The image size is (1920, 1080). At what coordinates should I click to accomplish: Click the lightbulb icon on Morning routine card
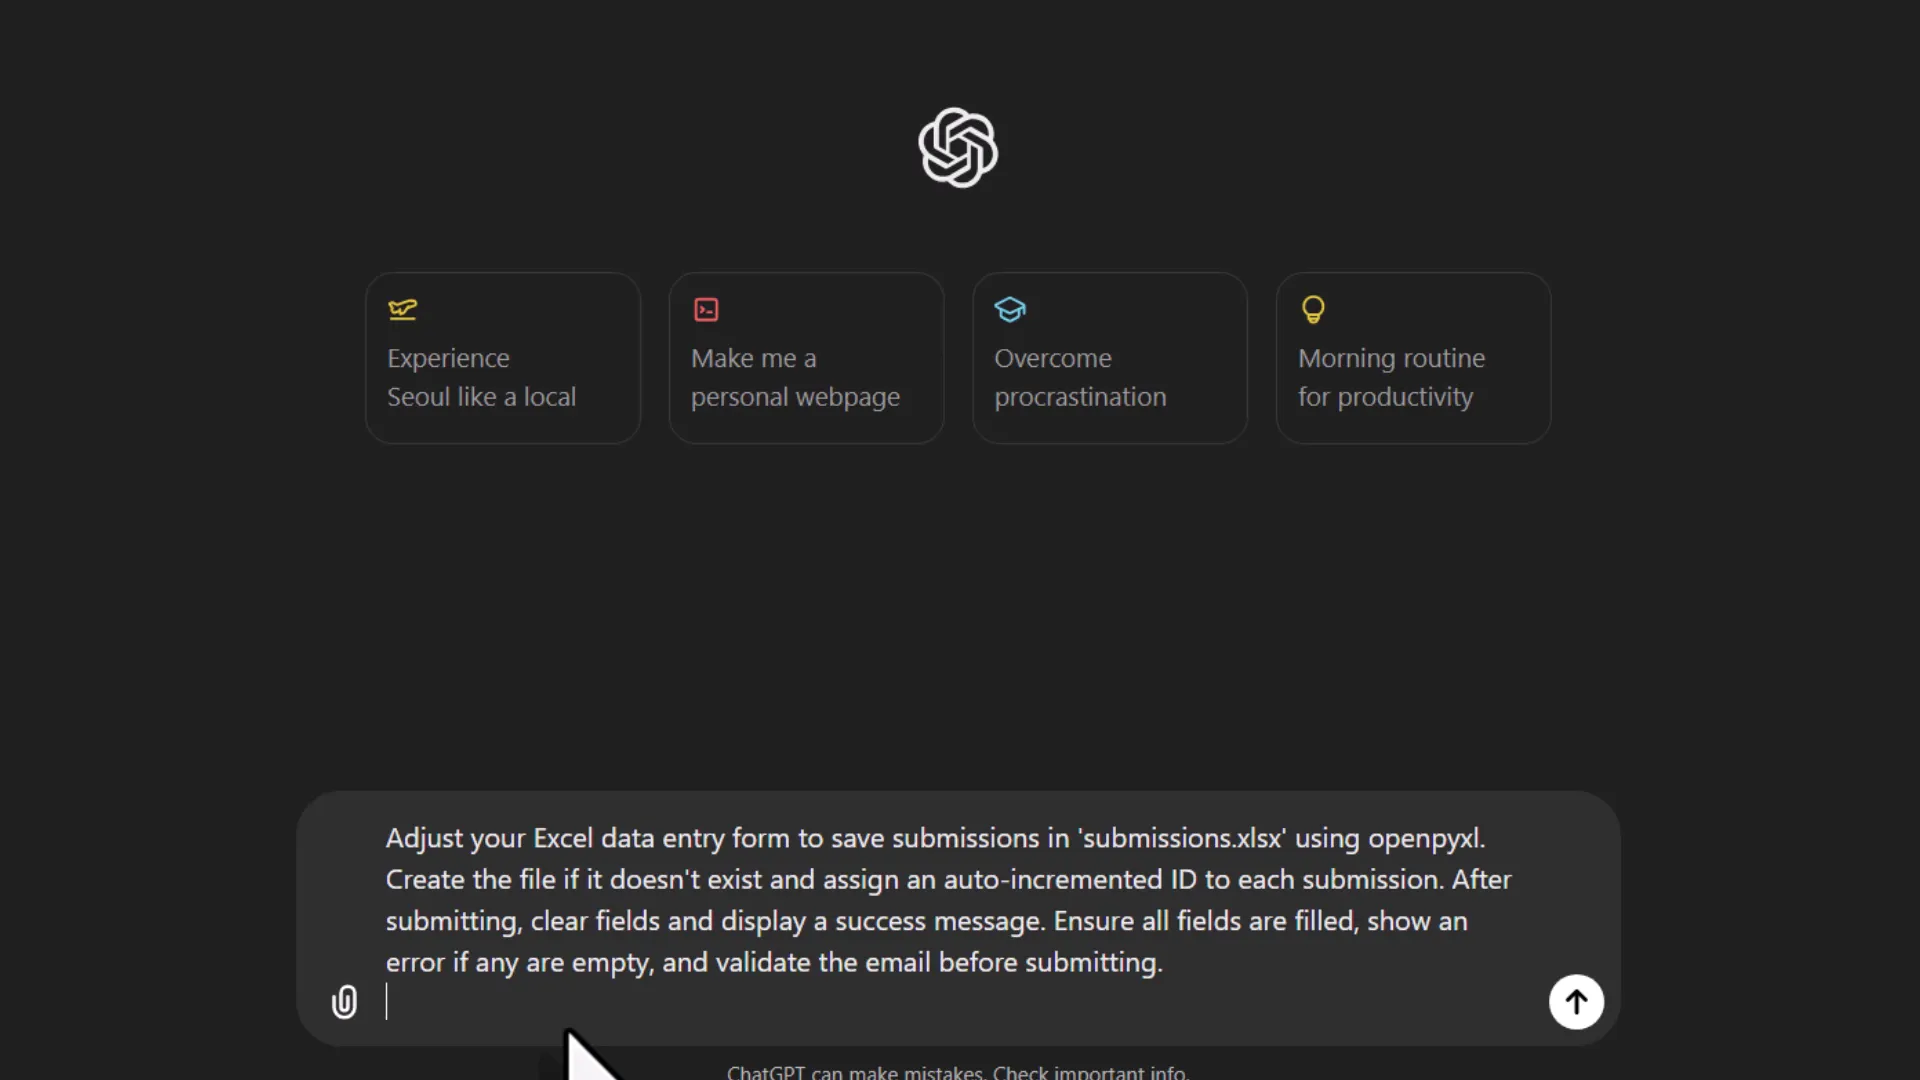[x=1313, y=309]
